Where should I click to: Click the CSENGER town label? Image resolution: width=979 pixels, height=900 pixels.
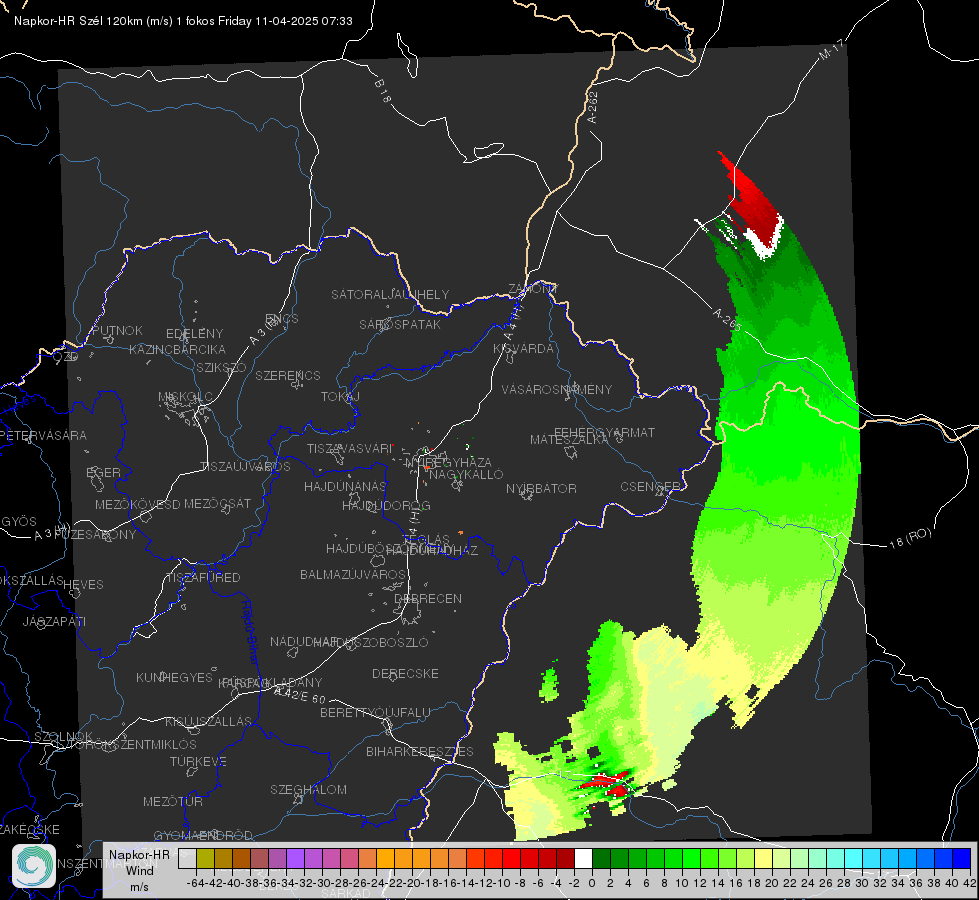pos(650,487)
